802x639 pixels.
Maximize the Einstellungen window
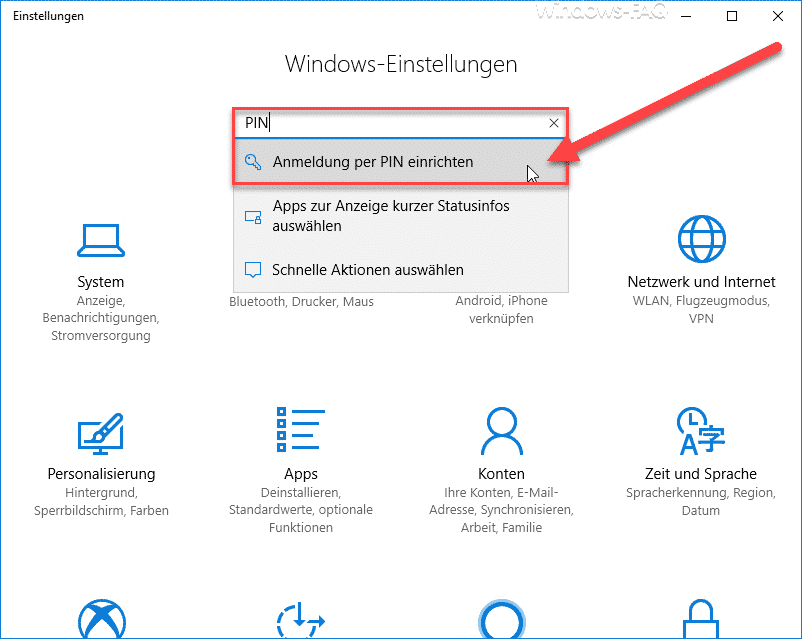click(x=732, y=16)
